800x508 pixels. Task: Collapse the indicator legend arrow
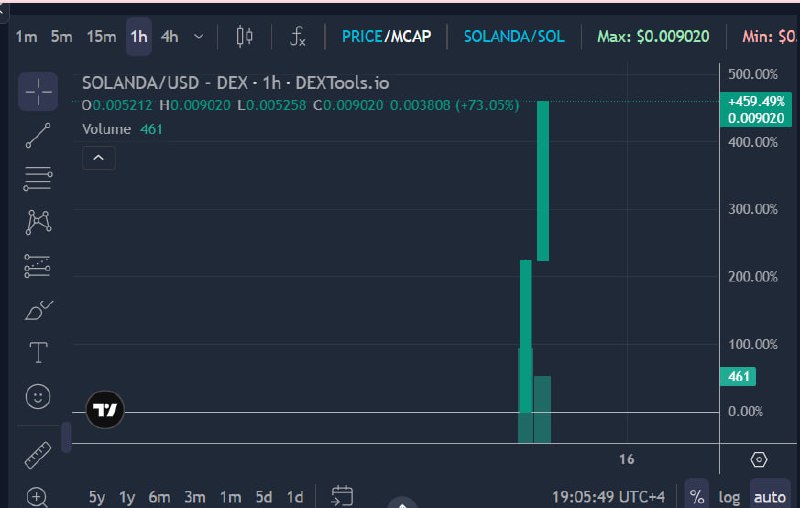pyautogui.click(x=98, y=158)
